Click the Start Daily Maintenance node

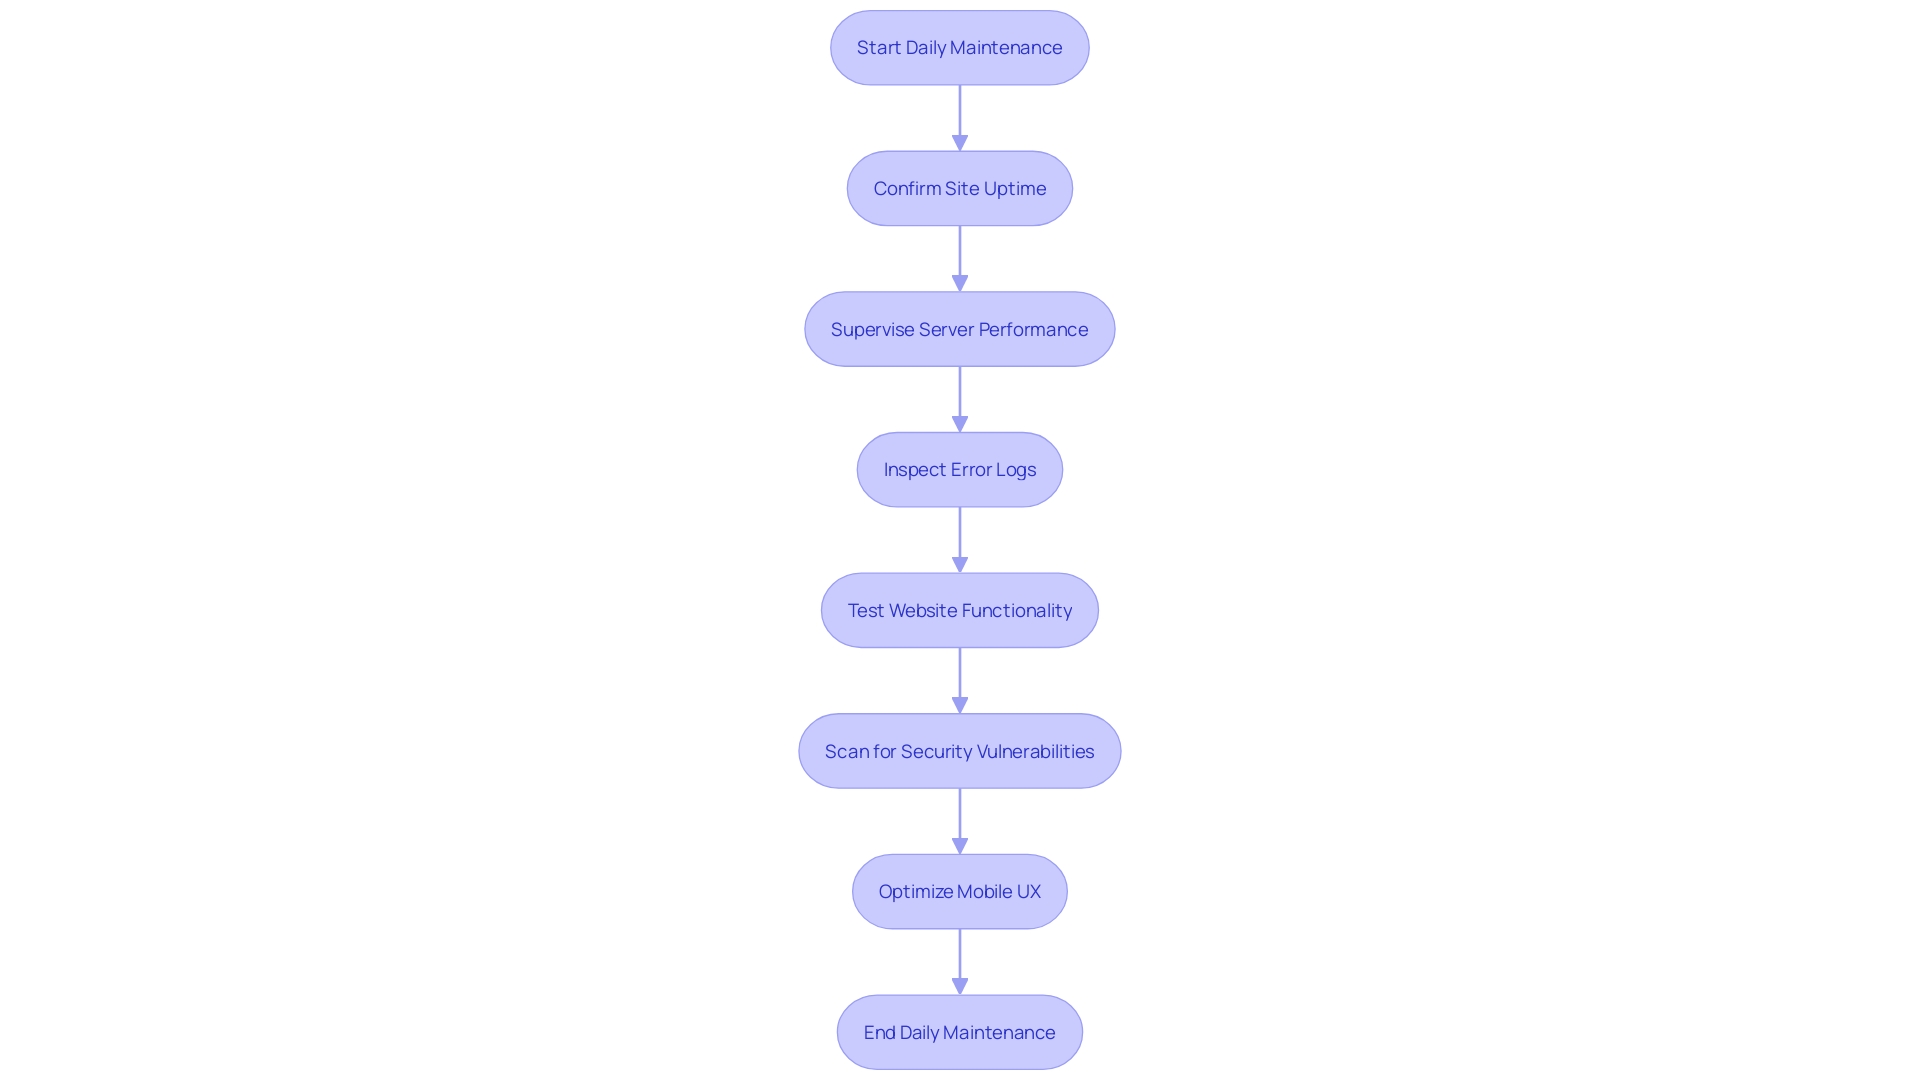960,47
